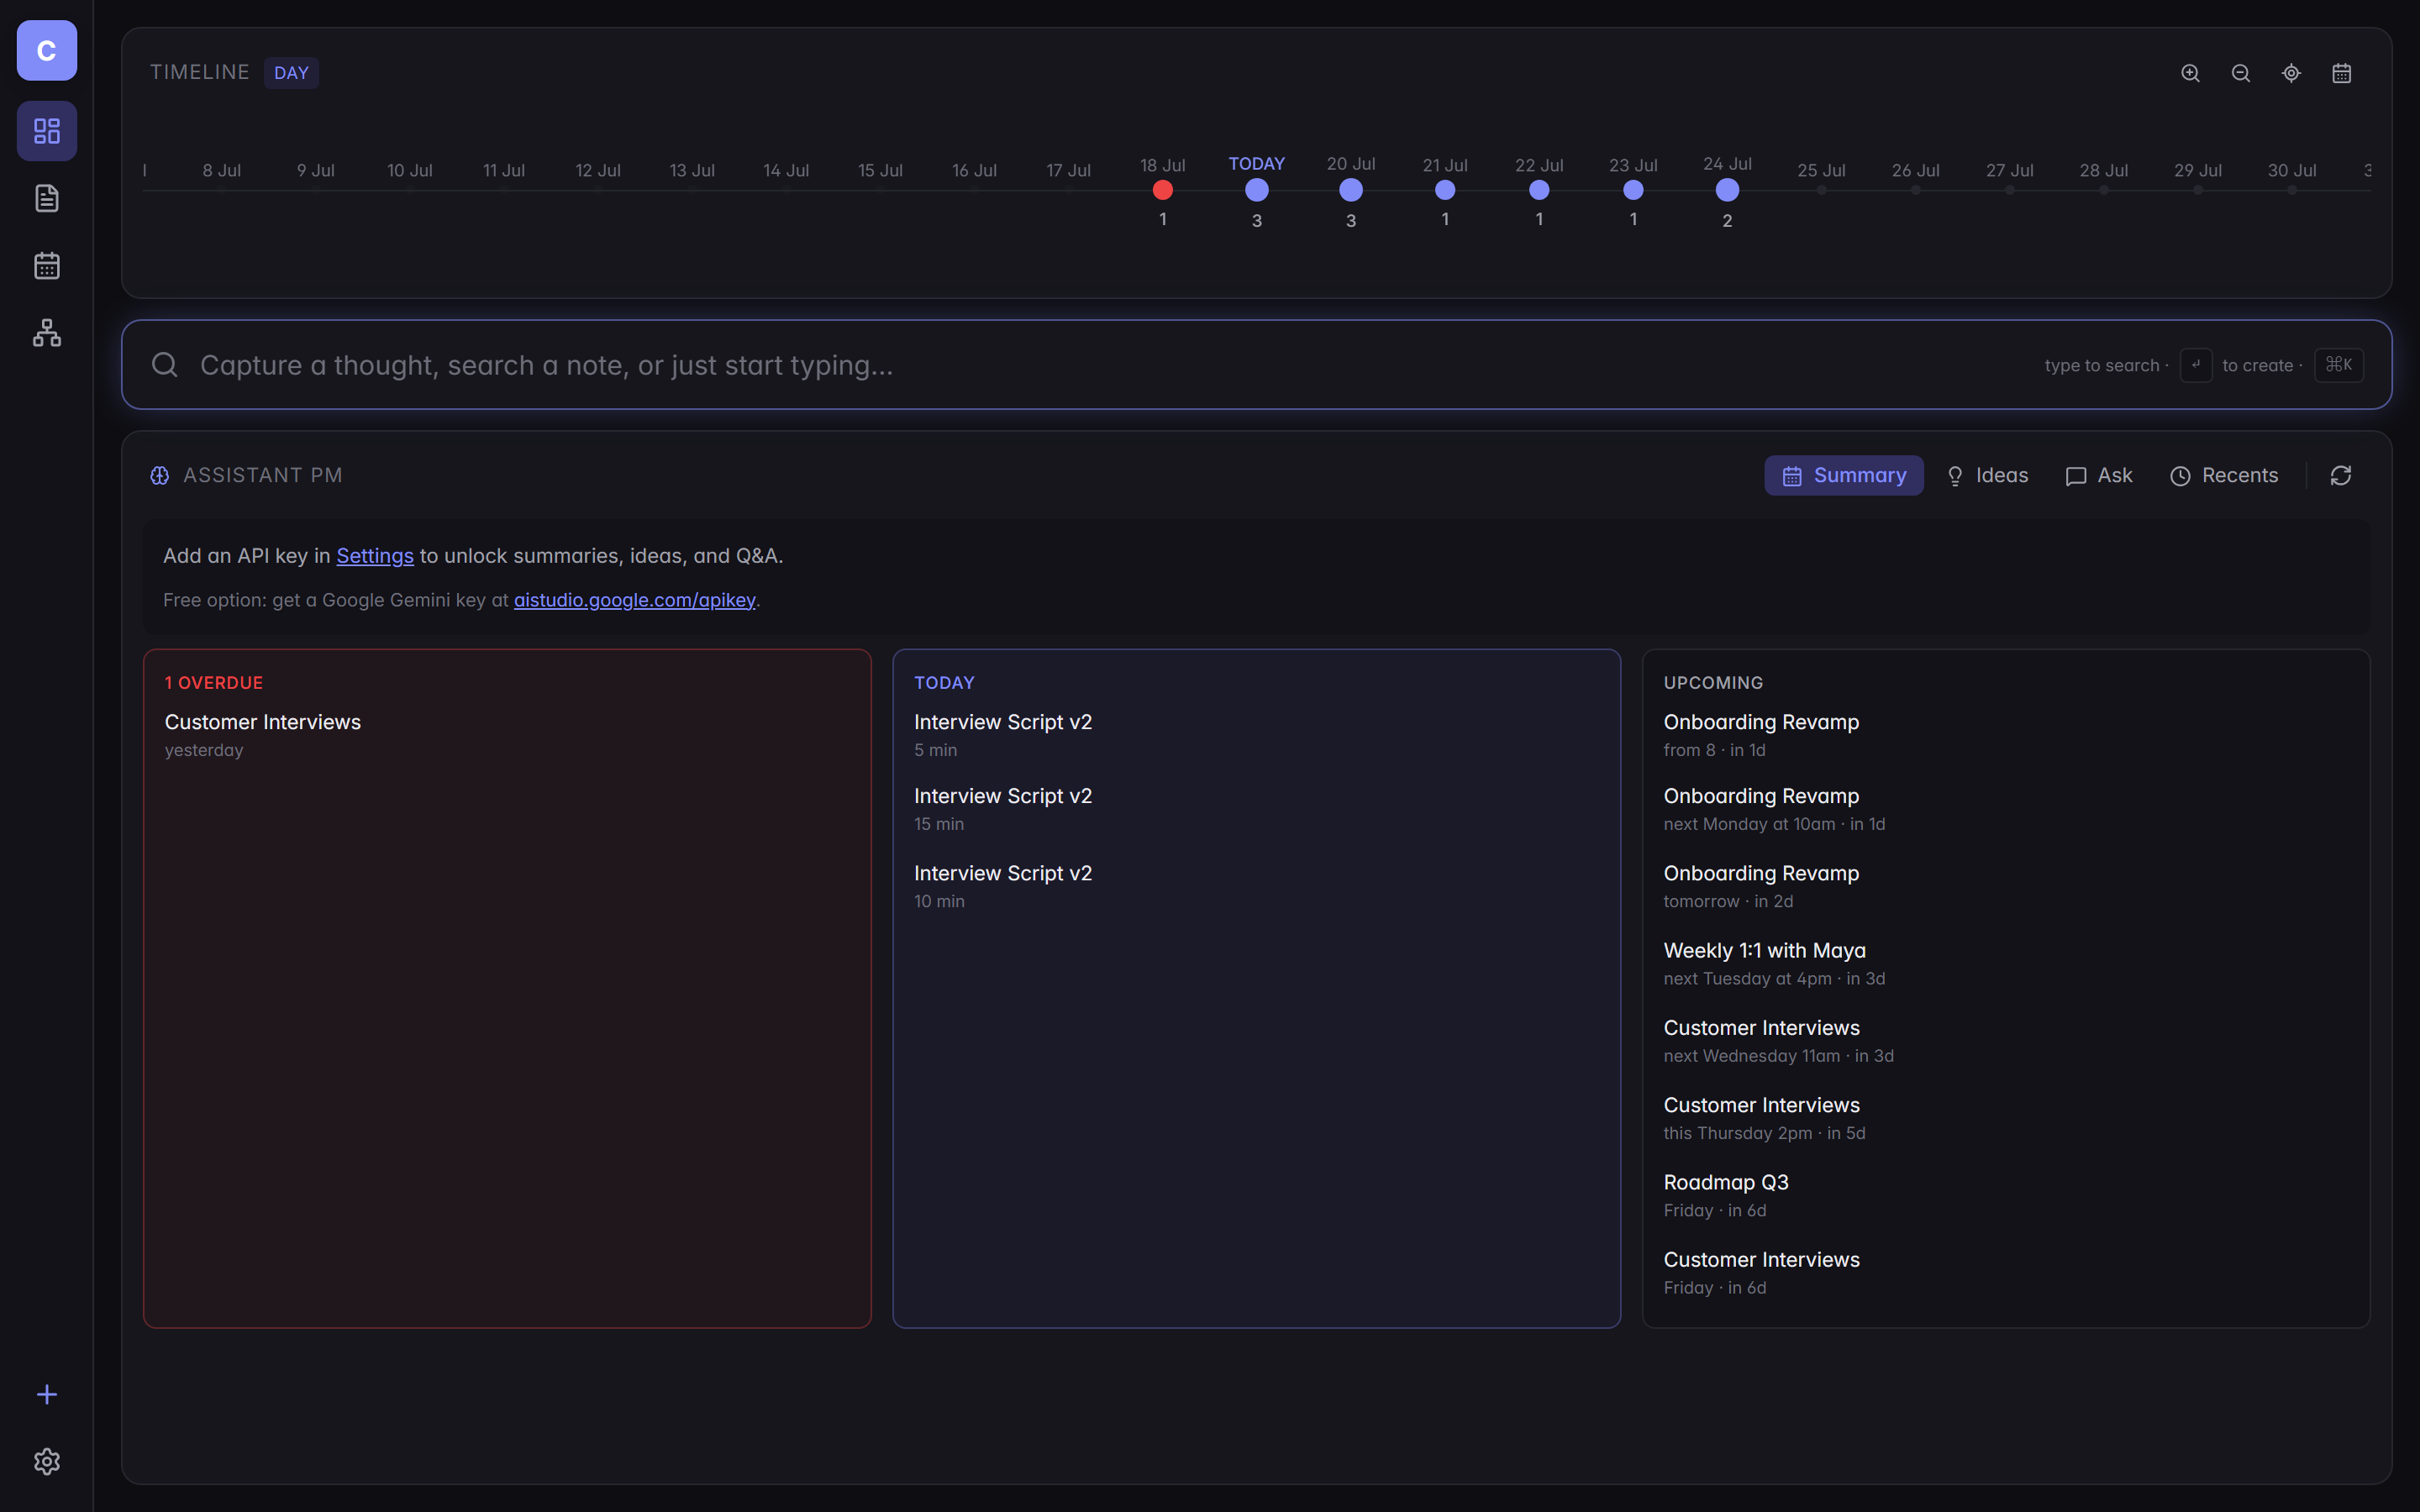Open Onboarding Revamp tomorrow item
Viewport: 2420px width, 1512px height.
coord(2006,886)
